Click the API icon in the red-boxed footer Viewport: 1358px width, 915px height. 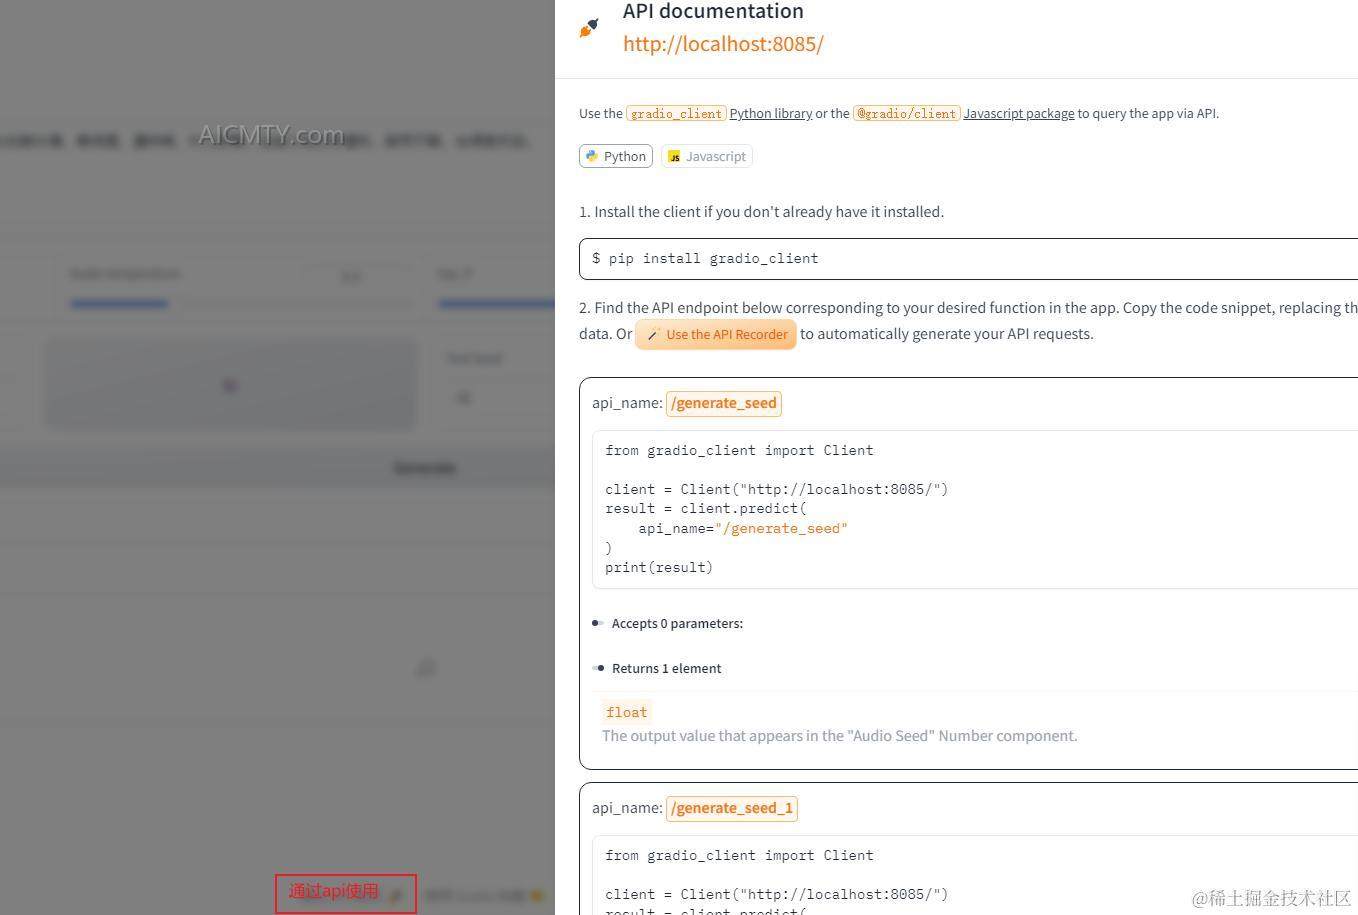[x=396, y=895]
